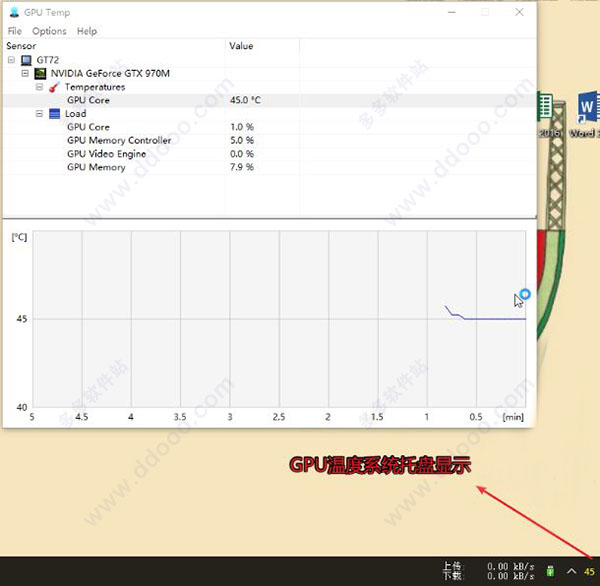Click the 7.9 % GPU Memory value
600x586 pixels.
242,167
